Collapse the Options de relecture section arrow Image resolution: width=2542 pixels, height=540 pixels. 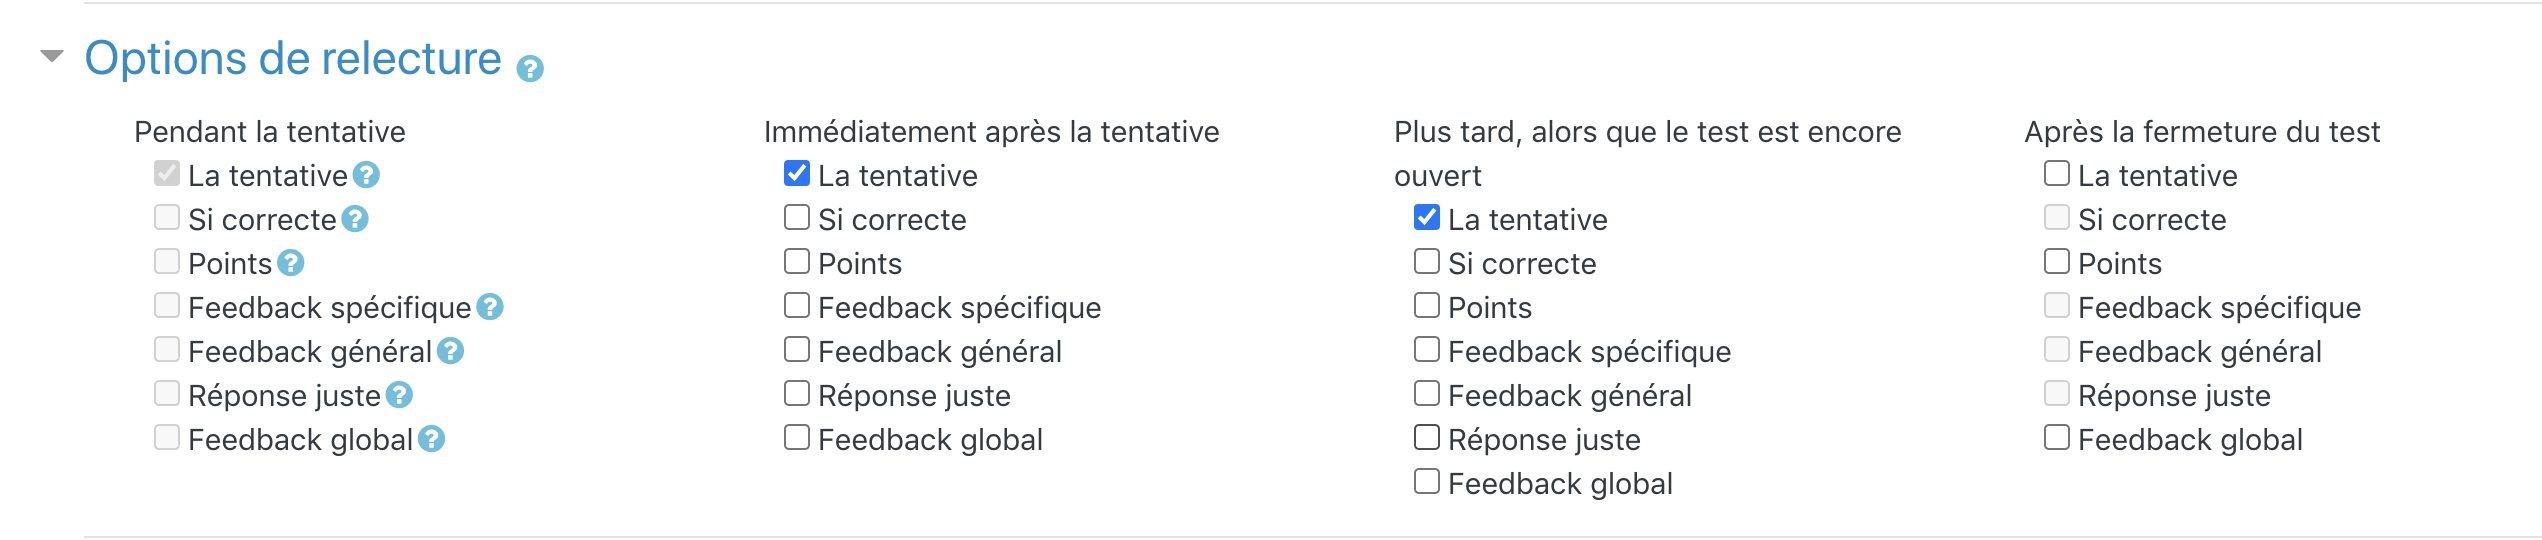point(52,56)
